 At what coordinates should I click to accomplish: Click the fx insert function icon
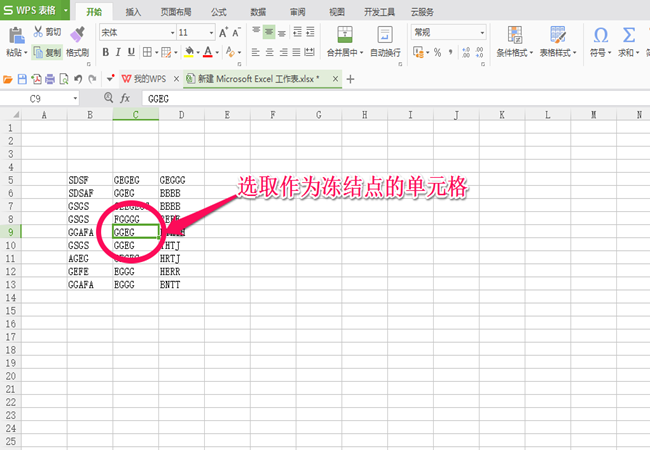click(x=125, y=98)
